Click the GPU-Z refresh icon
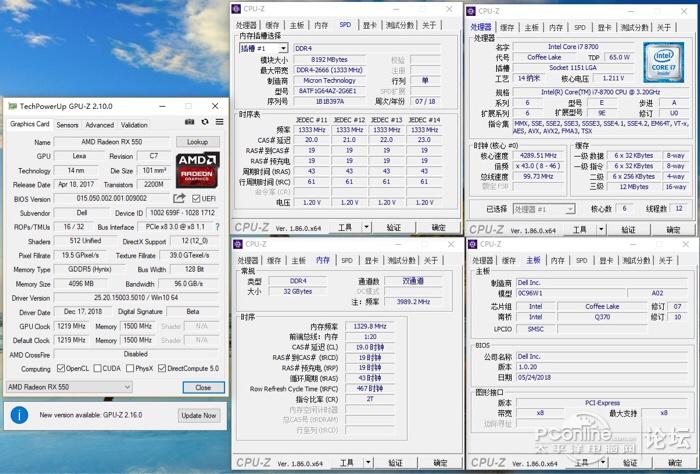 pyautogui.click(x=205, y=122)
